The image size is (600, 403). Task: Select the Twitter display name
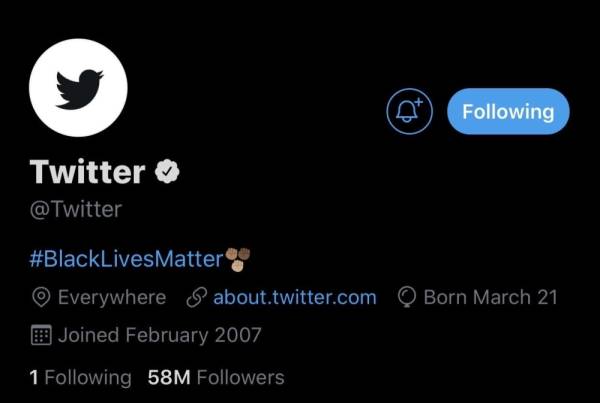coord(87,172)
